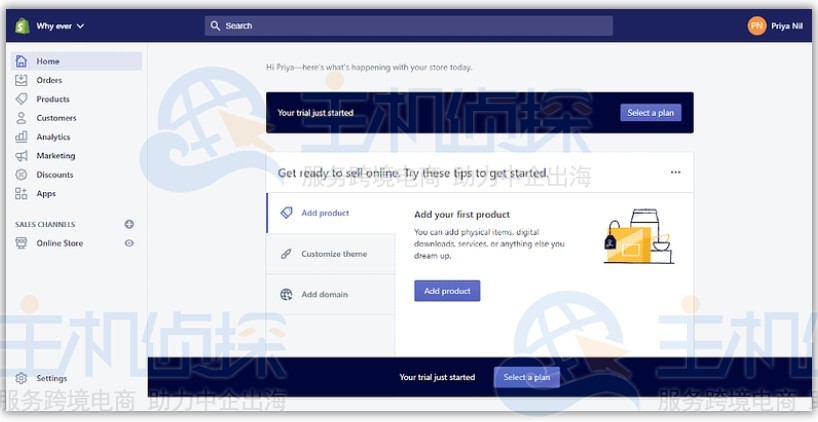
Task: Open the three-dot card options menu
Action: coord(676,172)
